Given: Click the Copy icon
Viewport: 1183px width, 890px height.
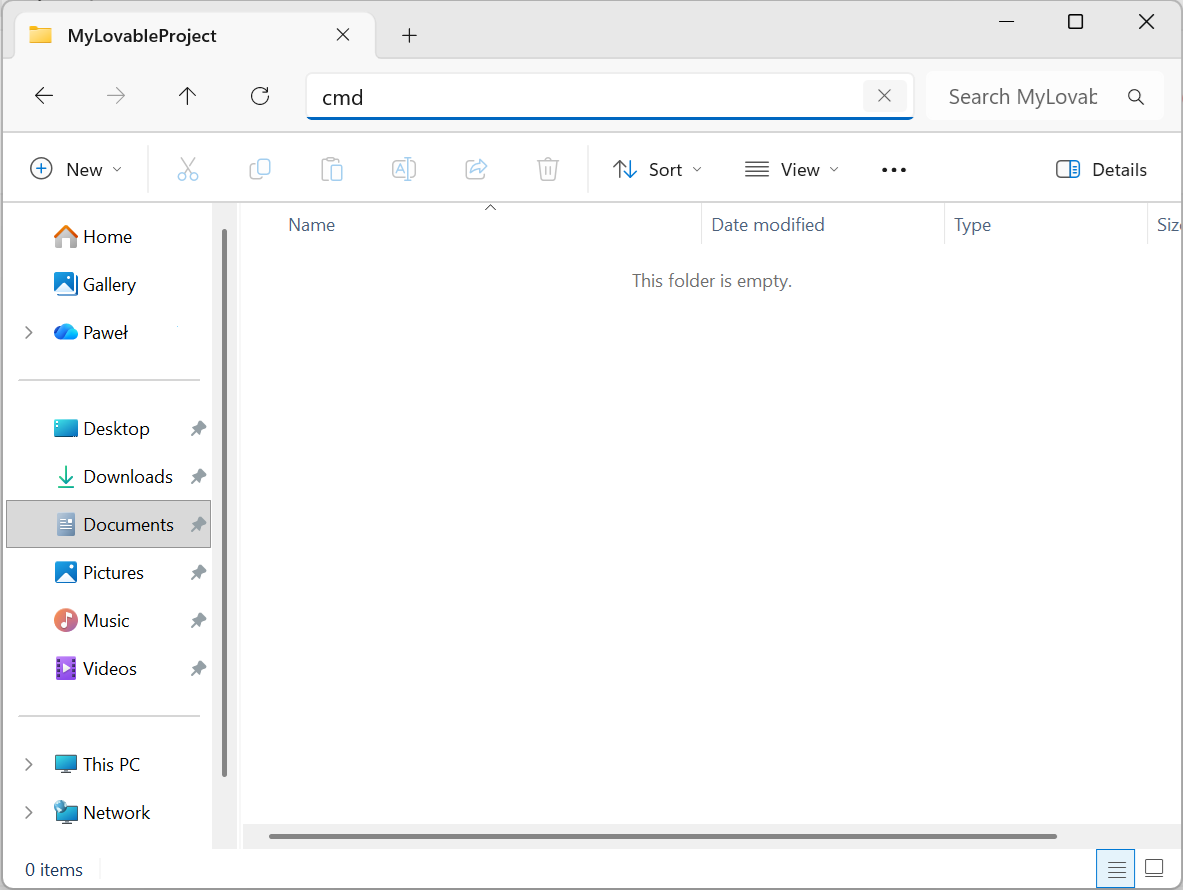Looking at the screenshot, I should (260, 169).
